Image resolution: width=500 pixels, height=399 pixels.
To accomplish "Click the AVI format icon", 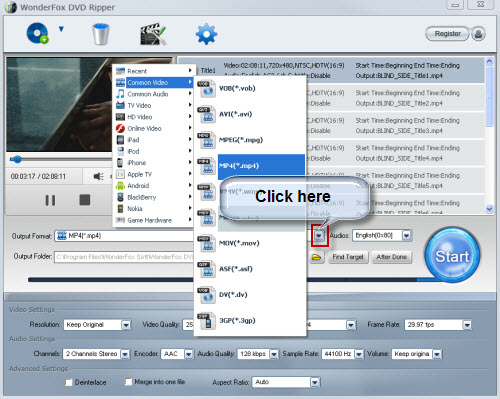I will 206,114.
